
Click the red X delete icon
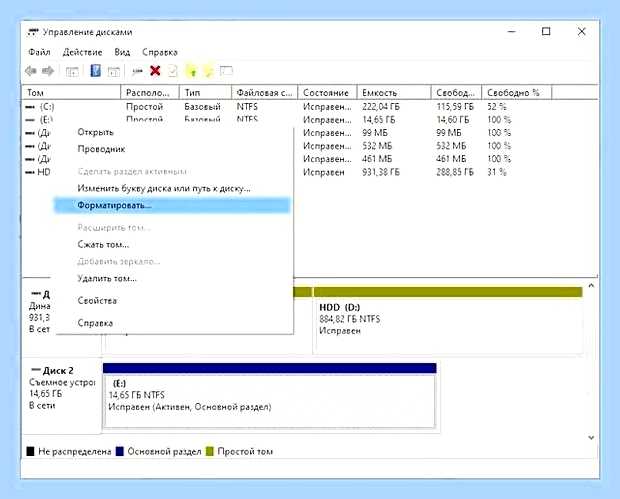(x=155, y=71)
